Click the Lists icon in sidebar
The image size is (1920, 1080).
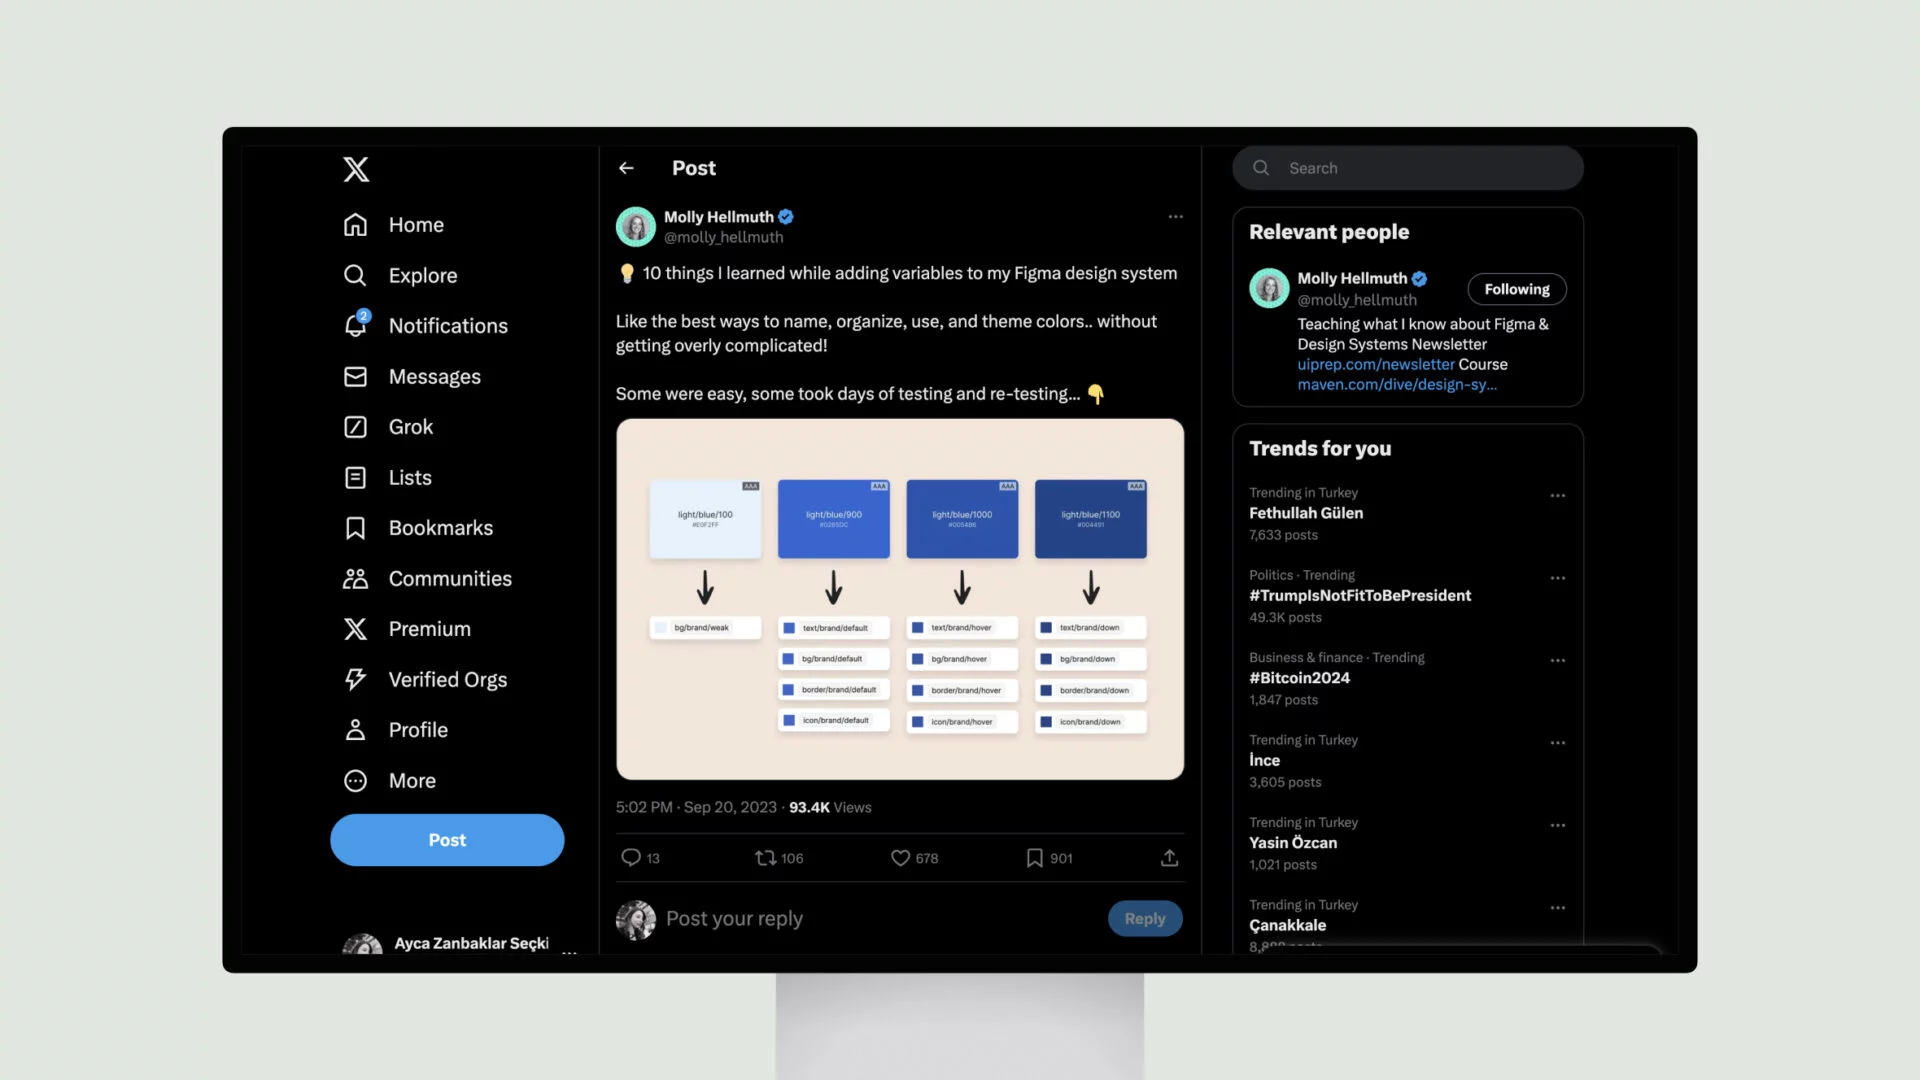click(x=355, y=476)
